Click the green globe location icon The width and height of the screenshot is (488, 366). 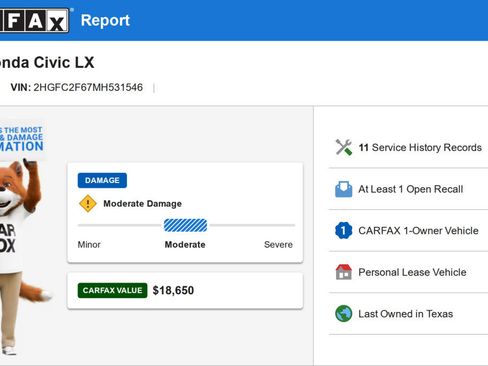343,314
